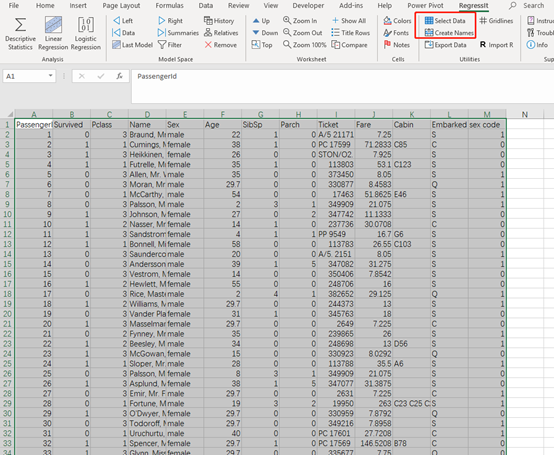
Task: Move Down in worksheet
Action: [265, 33]
